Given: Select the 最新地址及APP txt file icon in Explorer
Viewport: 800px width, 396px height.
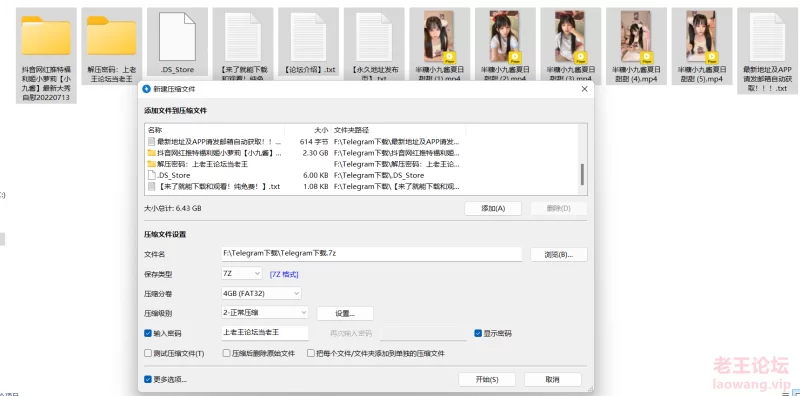Looking at the screenshot, I should [767, 36].
